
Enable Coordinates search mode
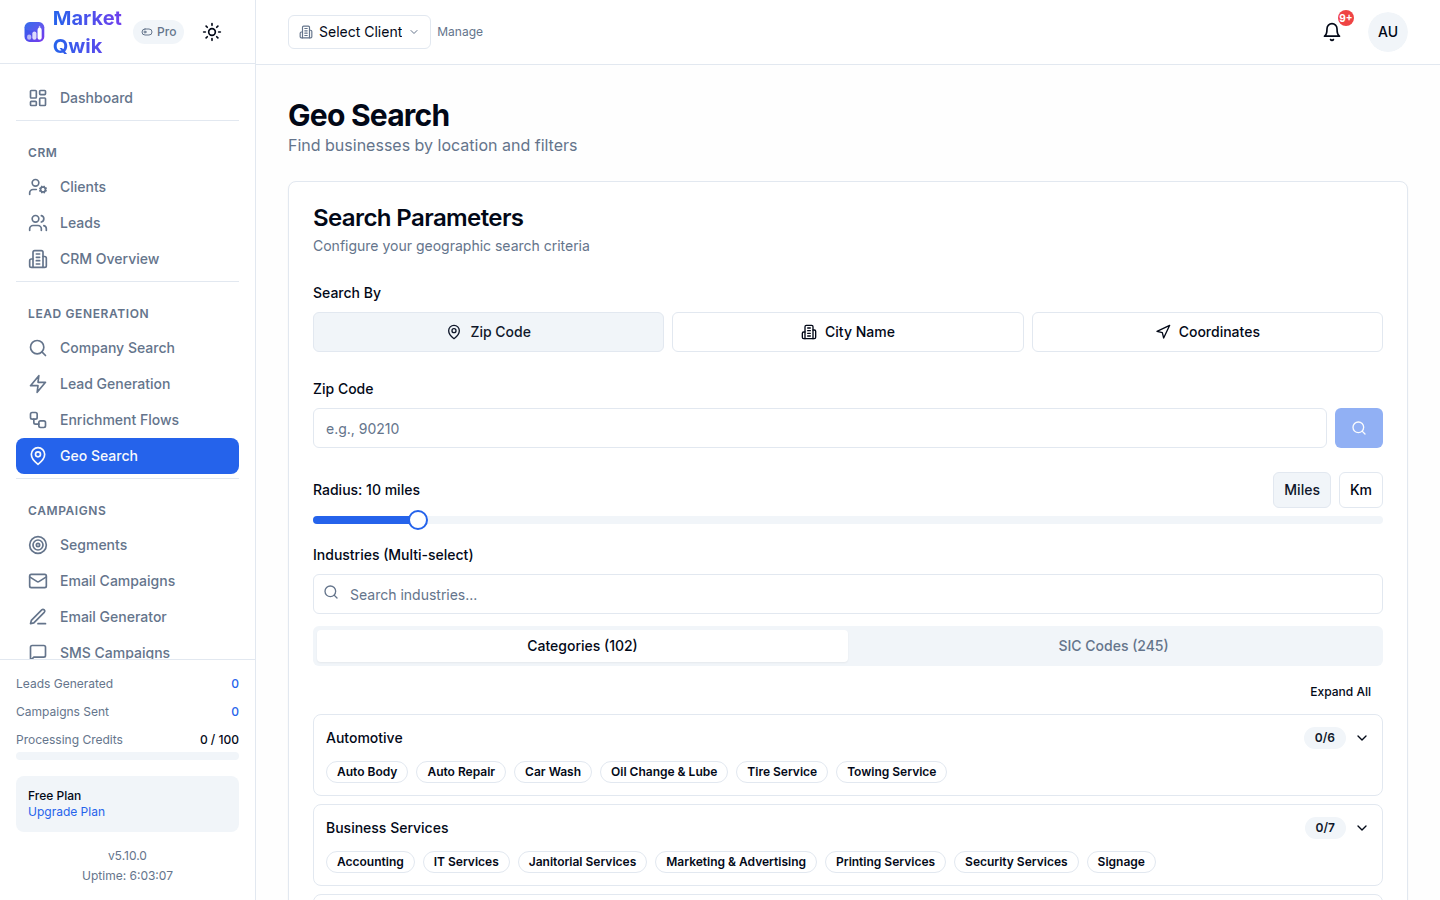point(1206,331)
